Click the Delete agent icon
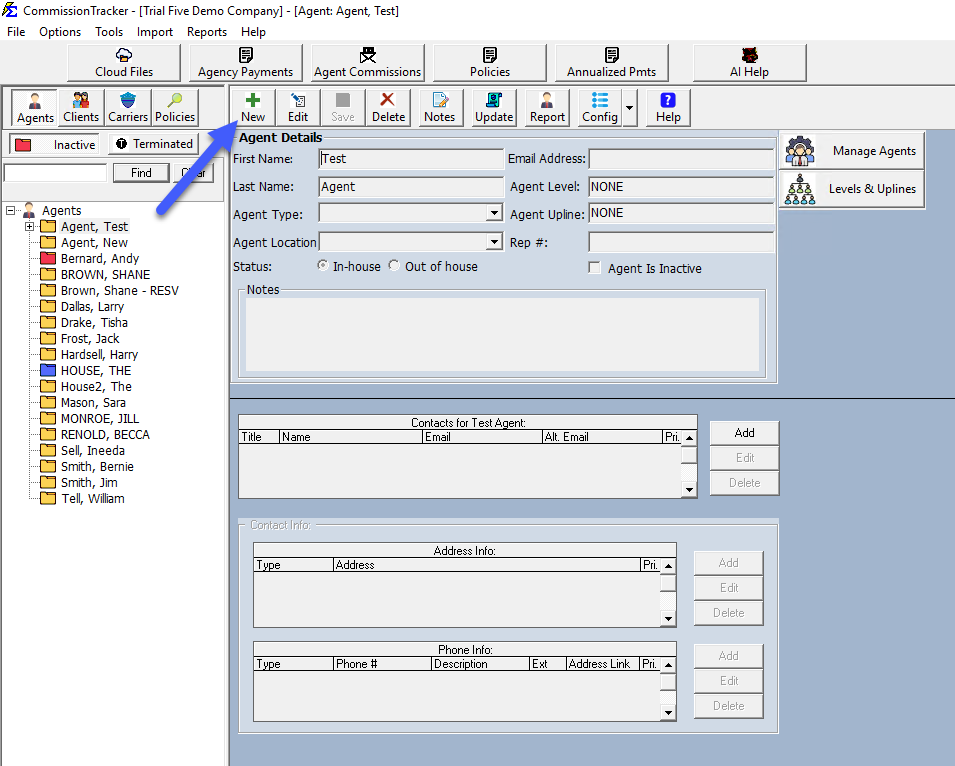Image resolution: width=955 pixels, height=766 pixels. pyautogui.click(x=388, y=107)
